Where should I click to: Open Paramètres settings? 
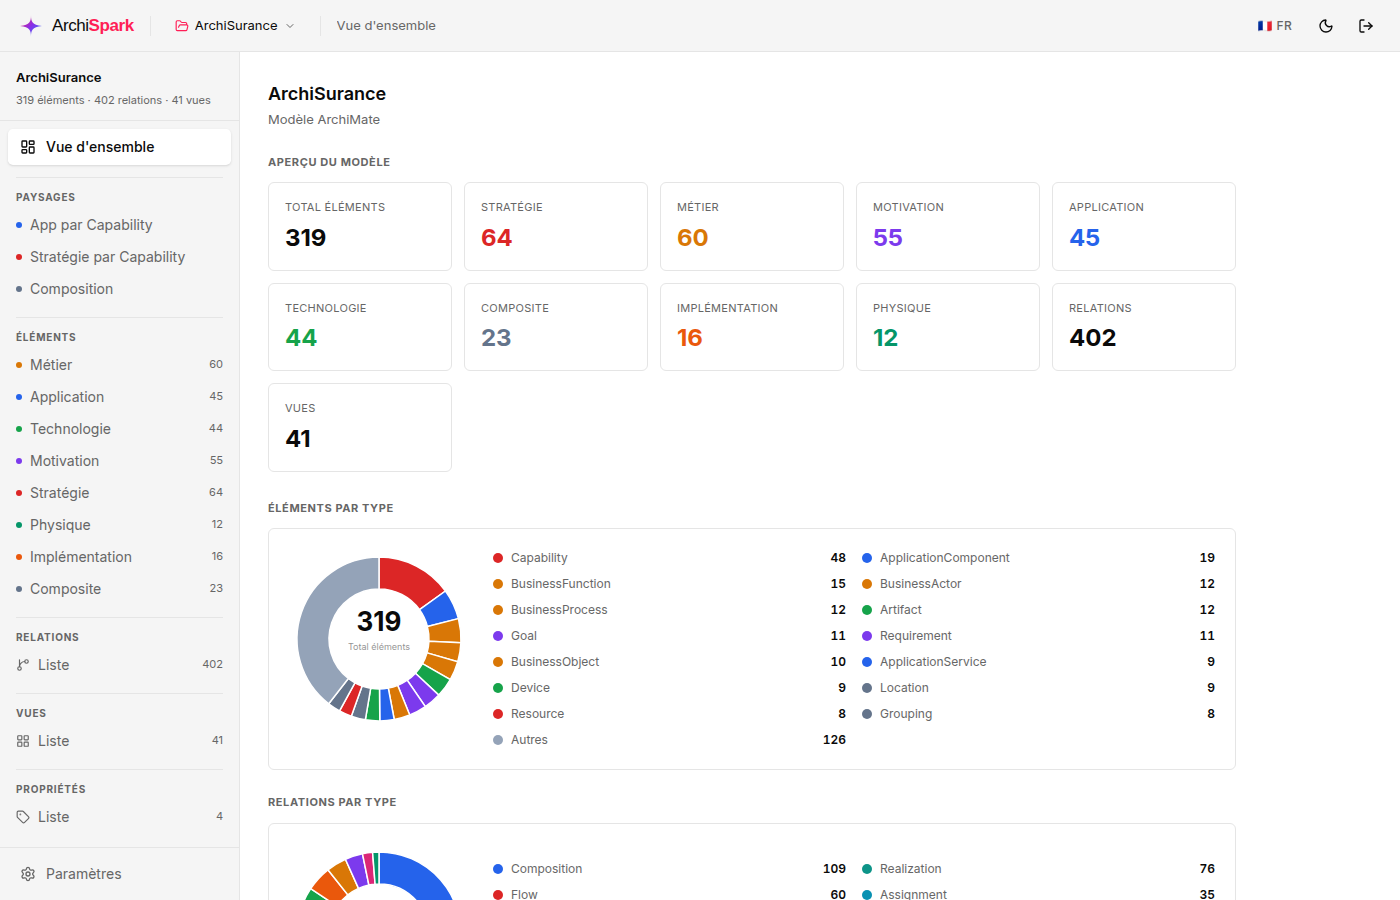(120, 874)
